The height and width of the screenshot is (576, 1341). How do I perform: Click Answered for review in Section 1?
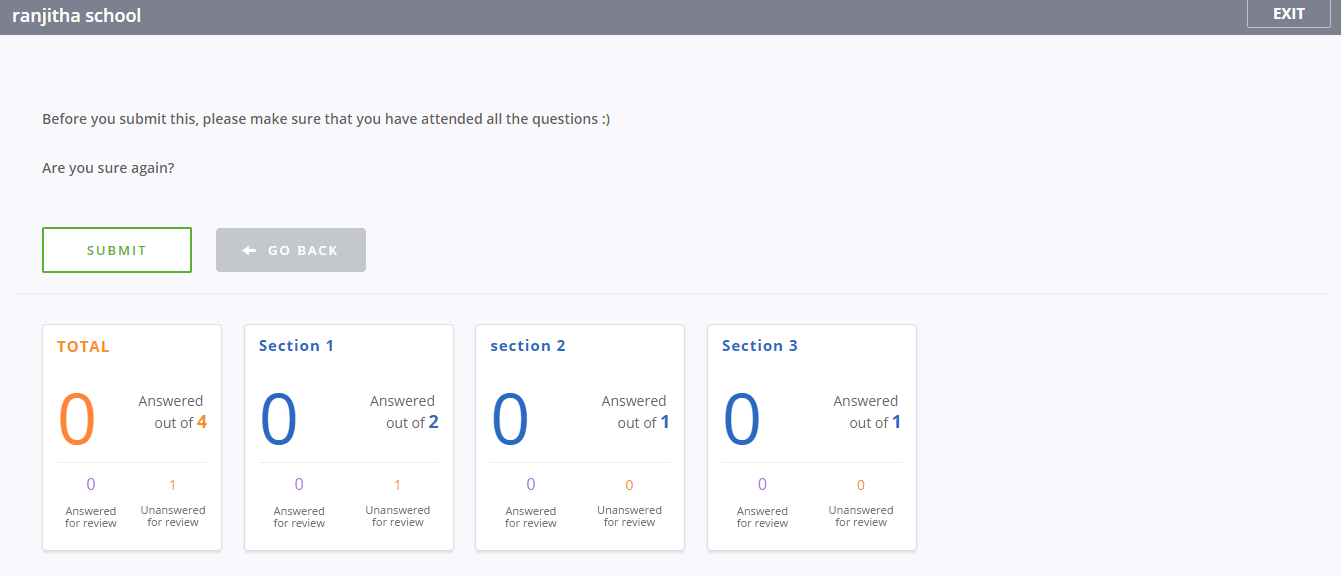299,517
